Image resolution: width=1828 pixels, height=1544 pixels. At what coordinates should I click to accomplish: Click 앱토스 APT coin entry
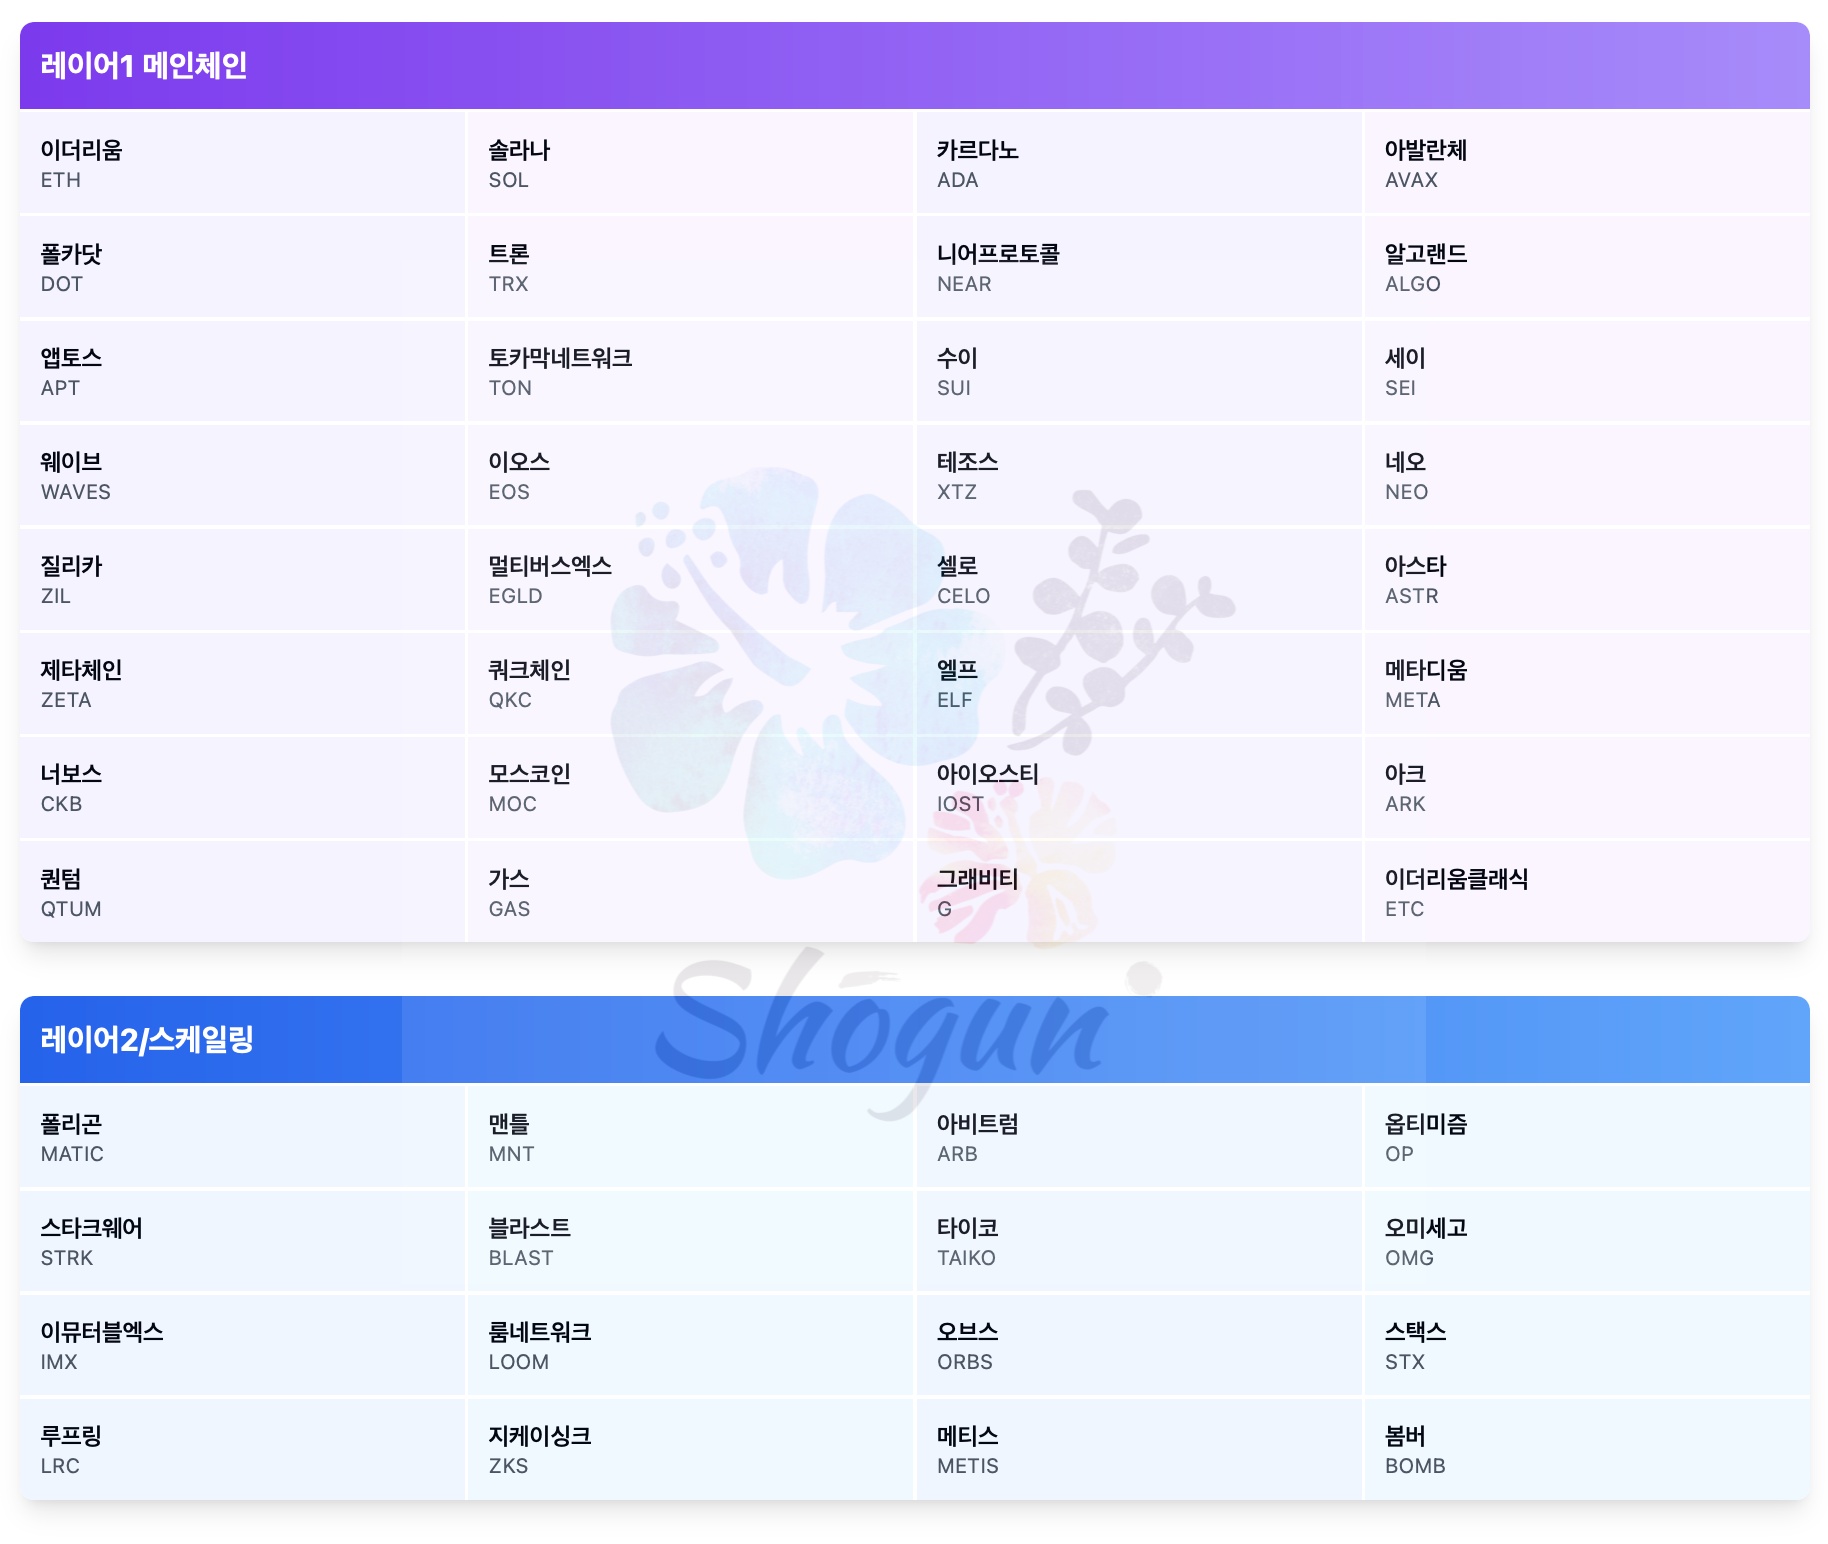pos(242,371)
